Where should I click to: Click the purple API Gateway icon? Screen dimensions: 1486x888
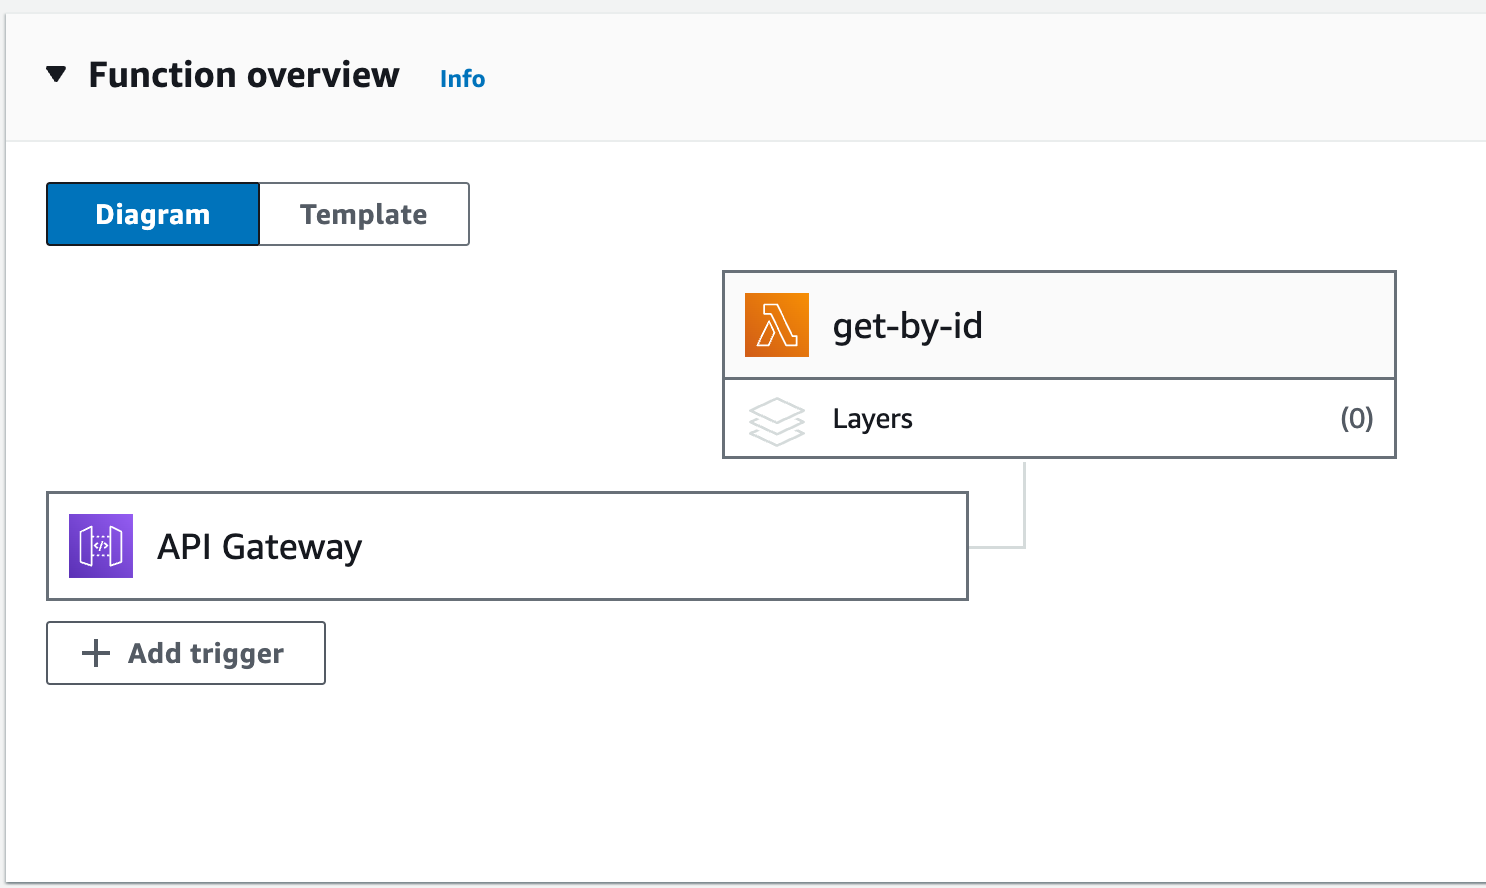point(101,546)
